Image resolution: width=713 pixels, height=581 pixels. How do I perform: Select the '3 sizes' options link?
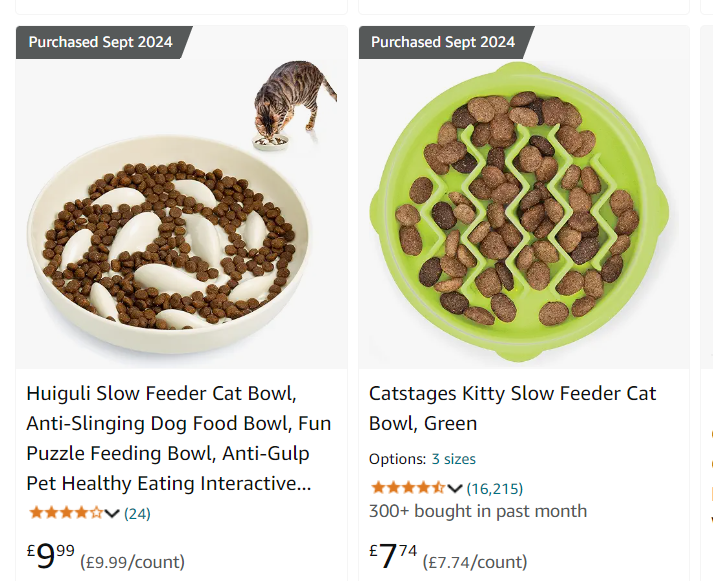tap(453, 459)
